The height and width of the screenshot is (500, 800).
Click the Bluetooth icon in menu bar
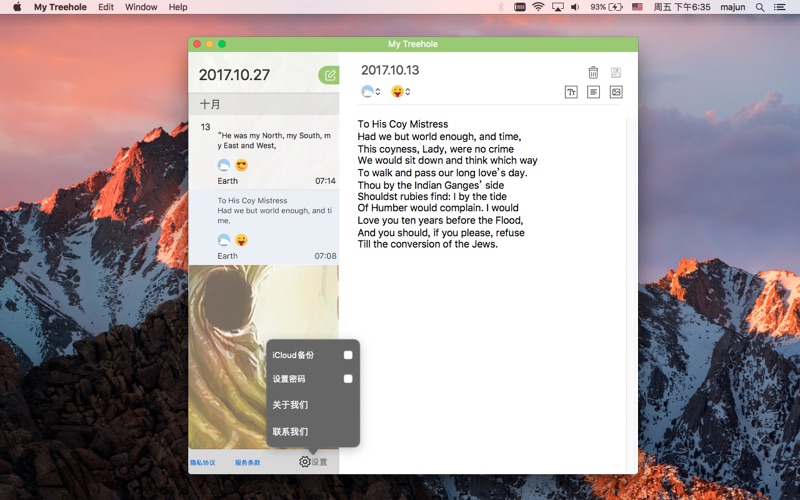point(501,7)
